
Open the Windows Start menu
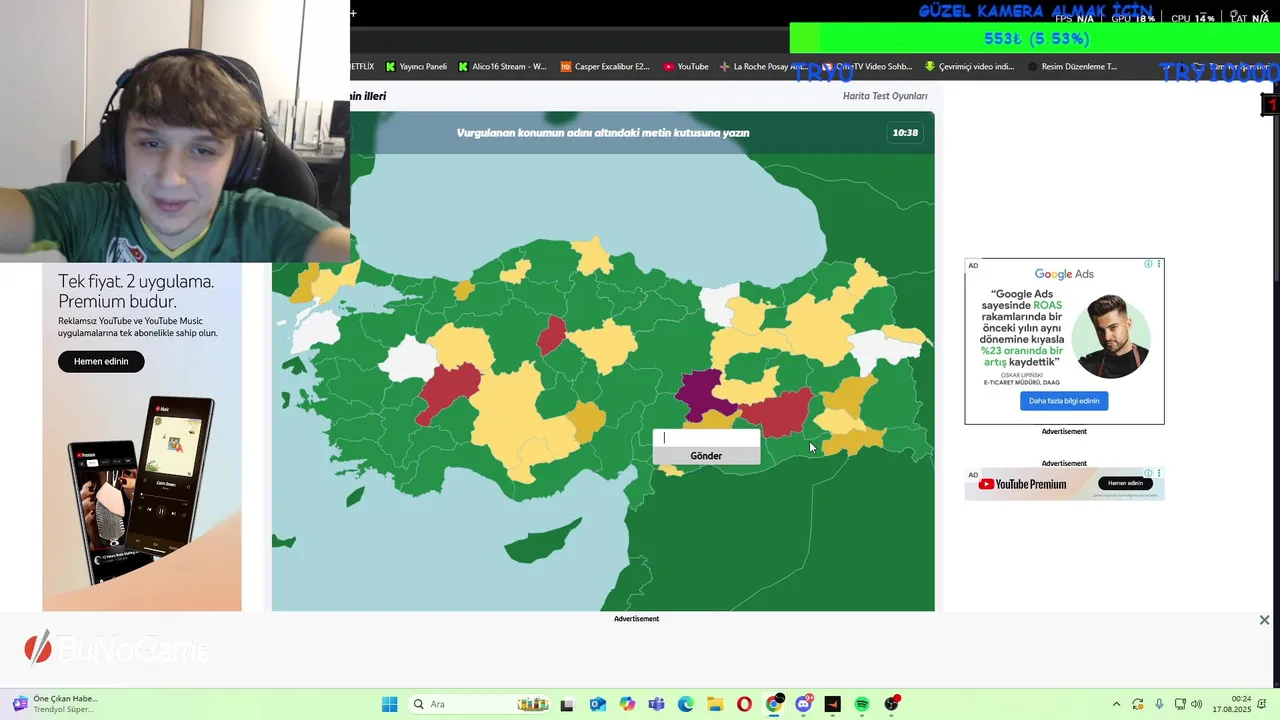(x=389, y=704)
